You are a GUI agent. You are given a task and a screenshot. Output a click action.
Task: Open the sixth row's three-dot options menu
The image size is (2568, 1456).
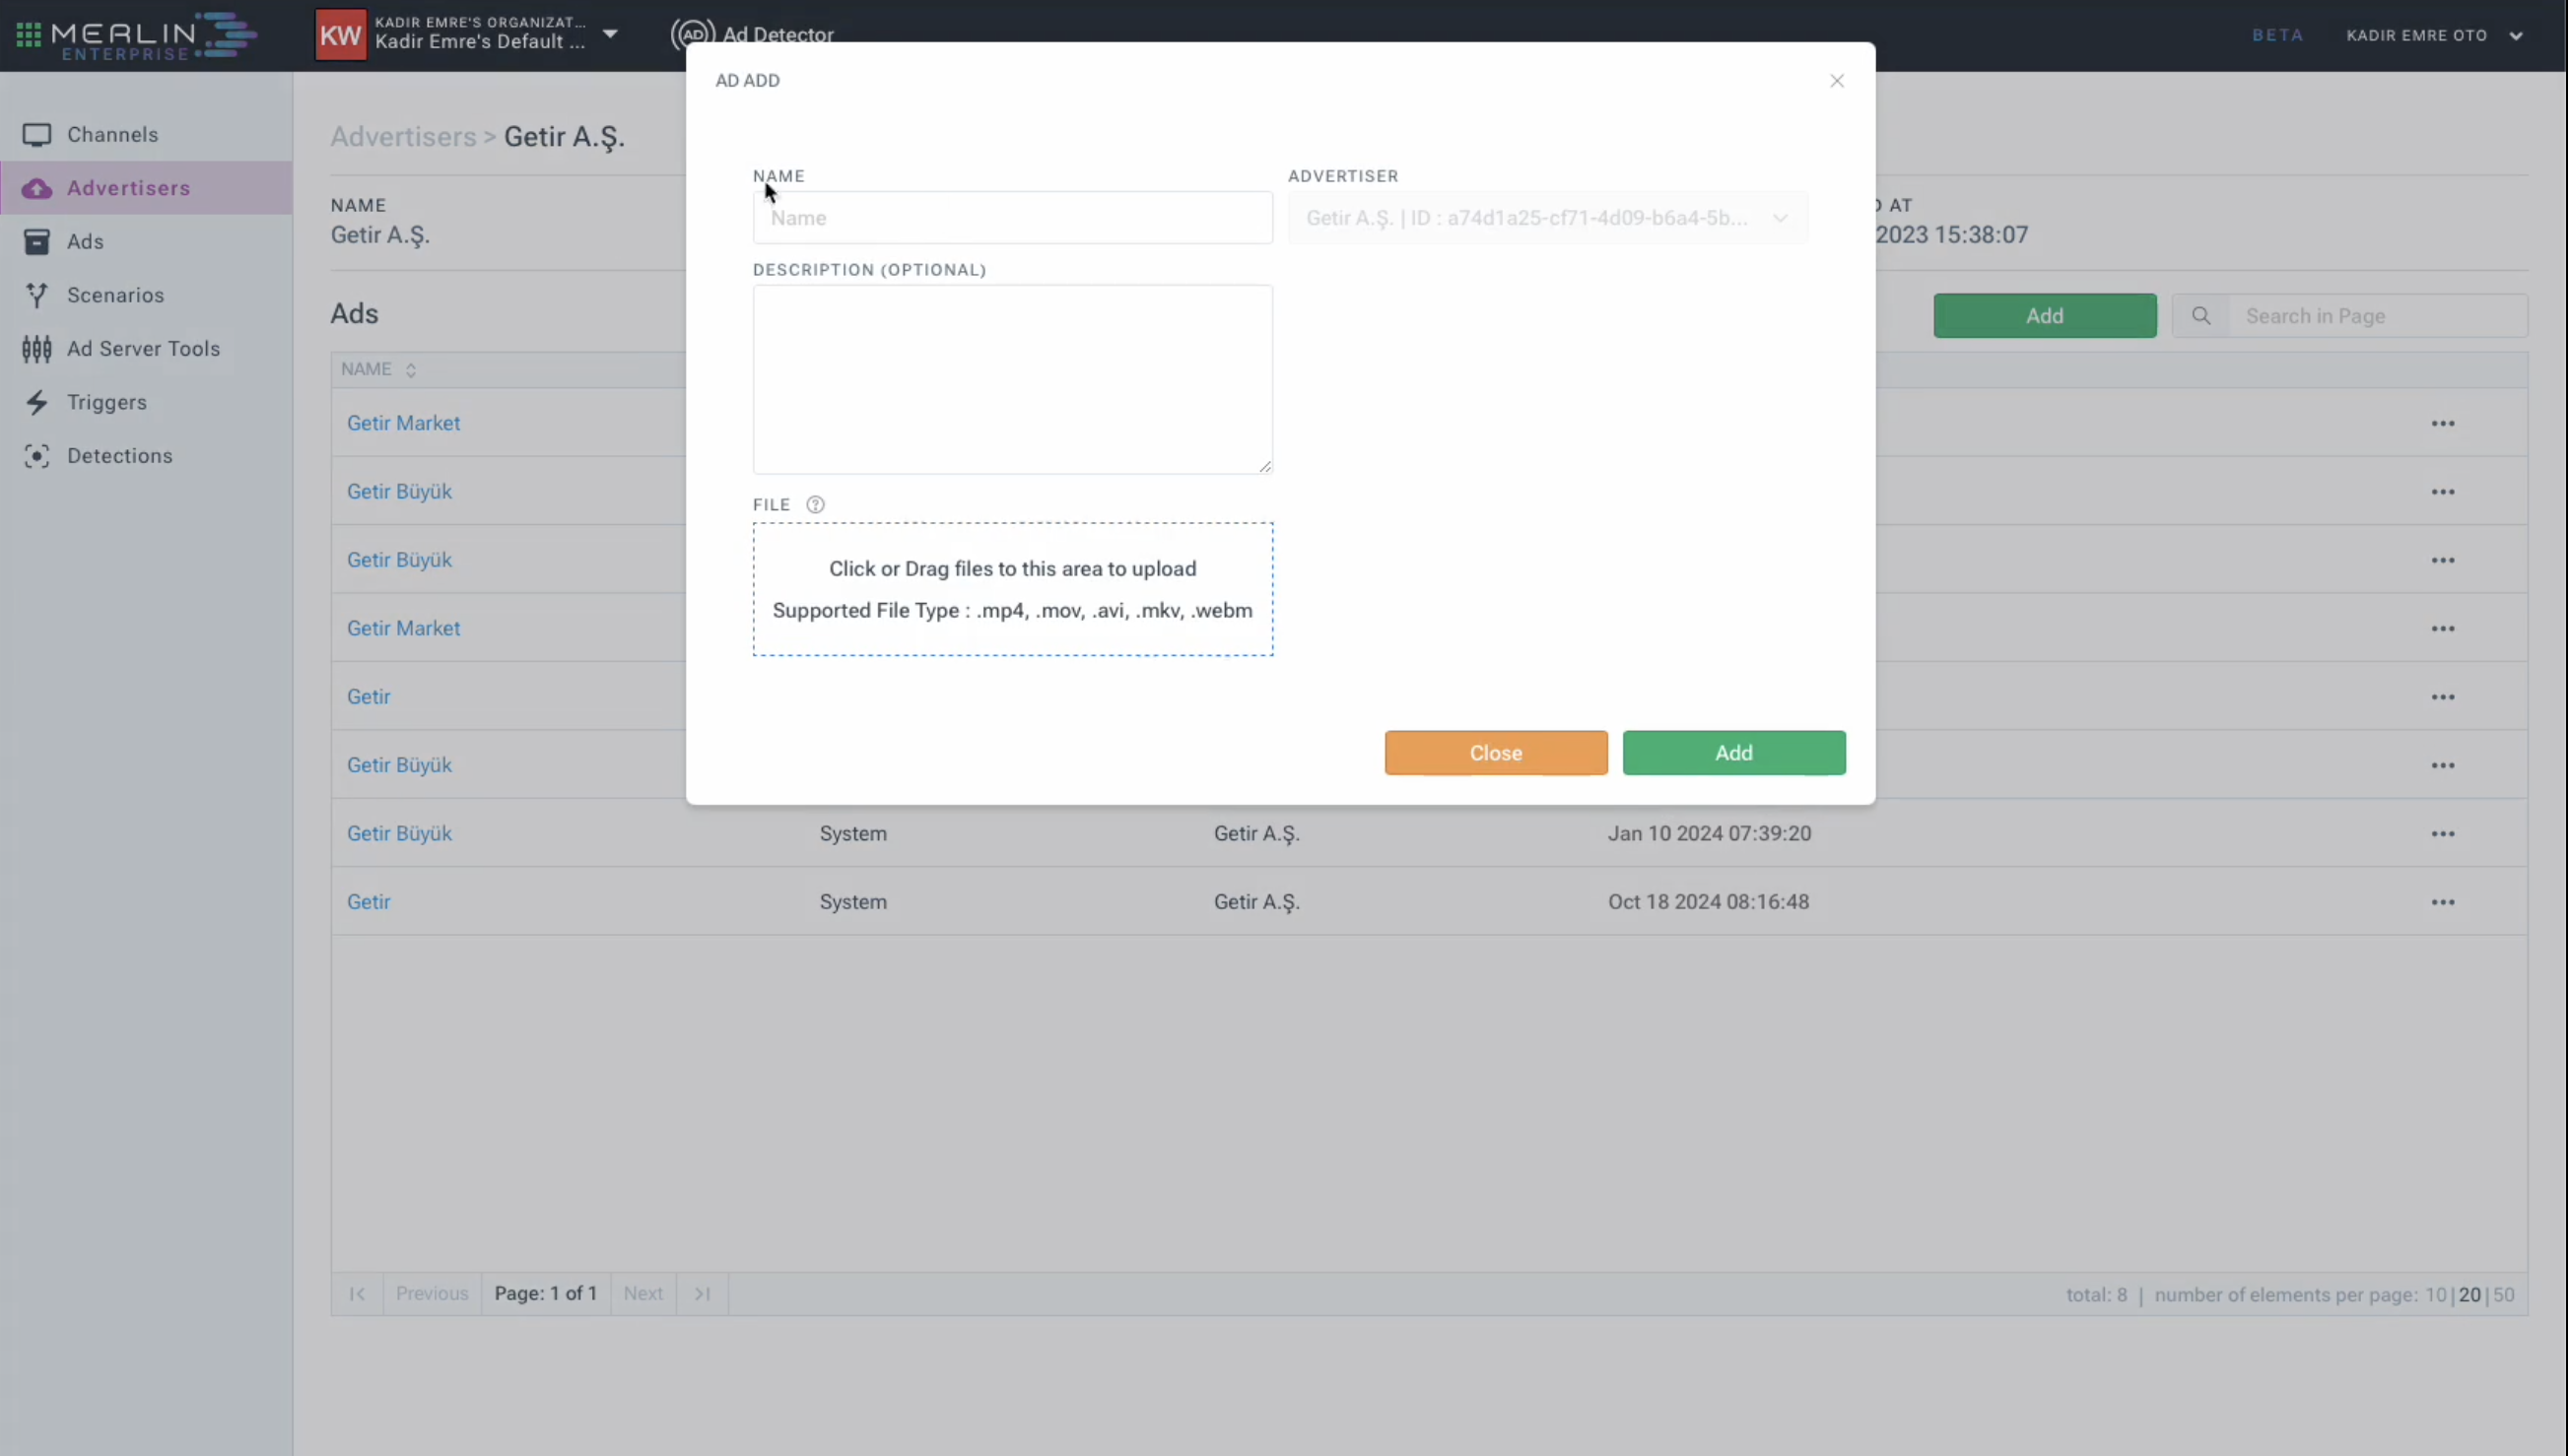[2443, 766]
